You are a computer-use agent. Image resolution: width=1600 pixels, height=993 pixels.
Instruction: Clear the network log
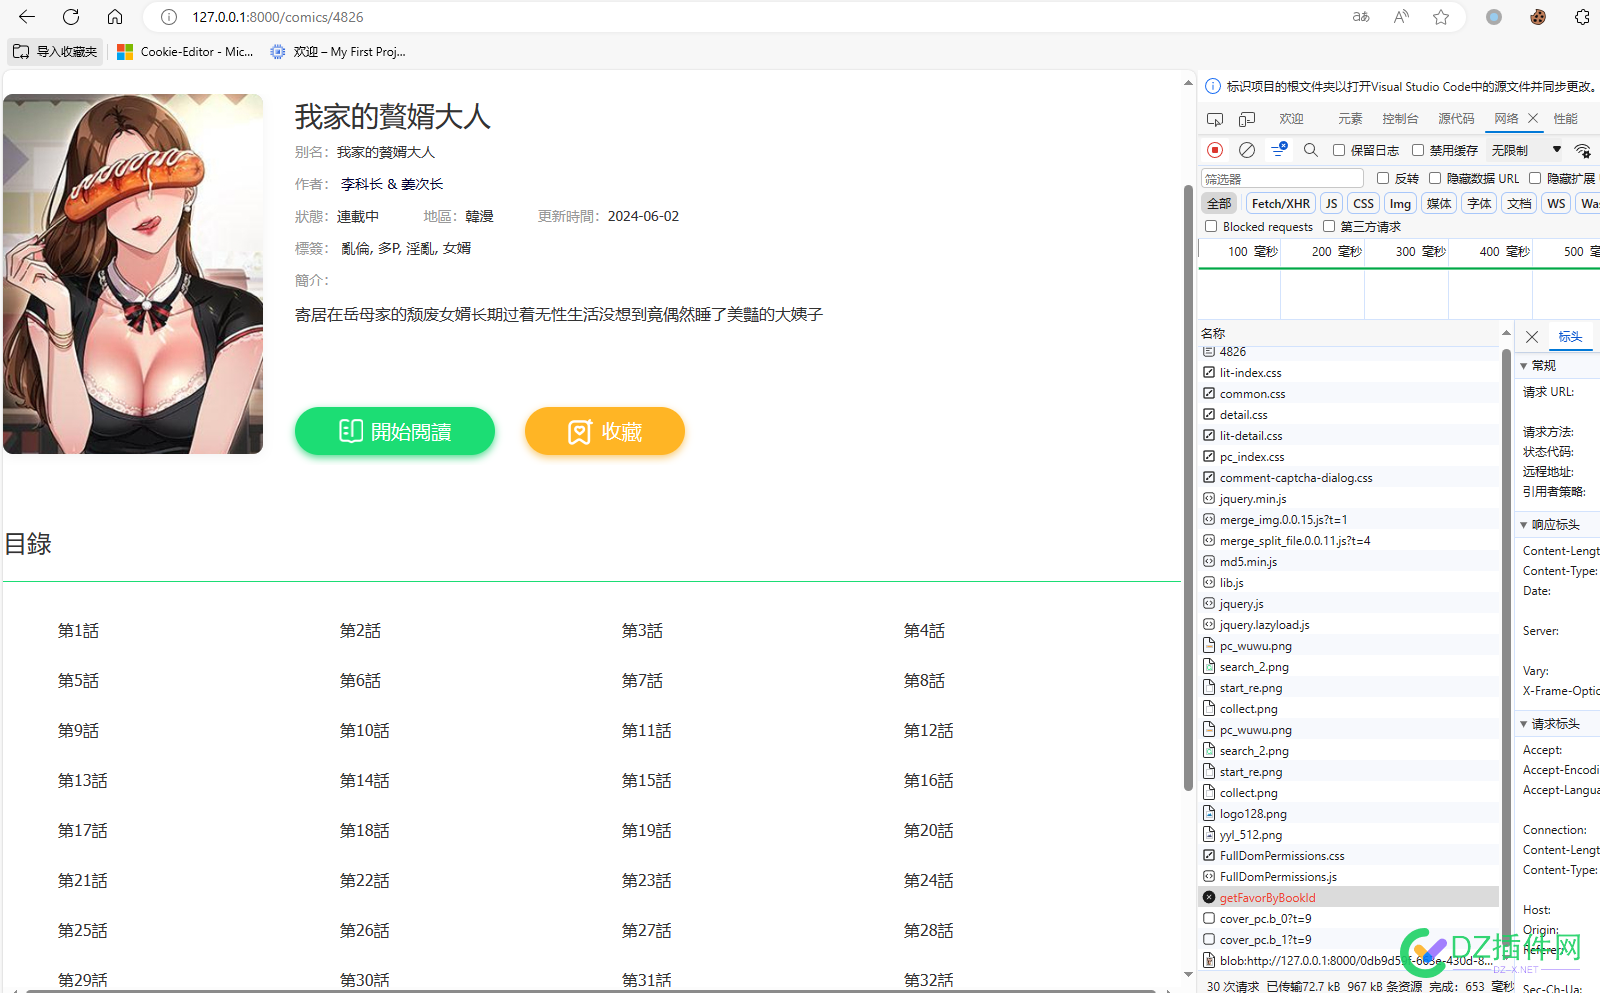pos(1247,150)
